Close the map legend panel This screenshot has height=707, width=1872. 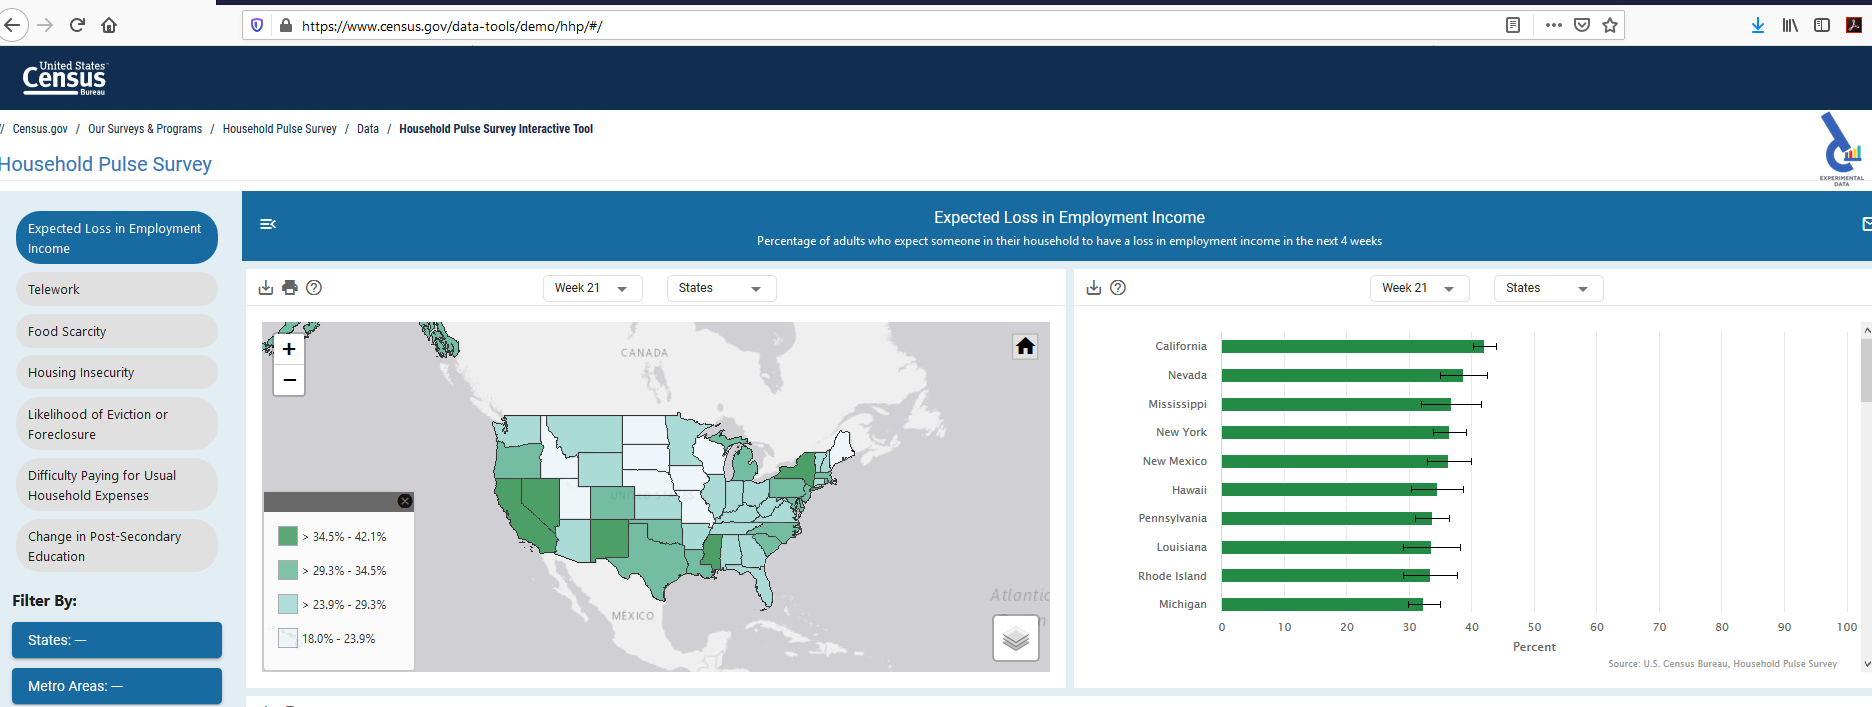click(404, 501)
